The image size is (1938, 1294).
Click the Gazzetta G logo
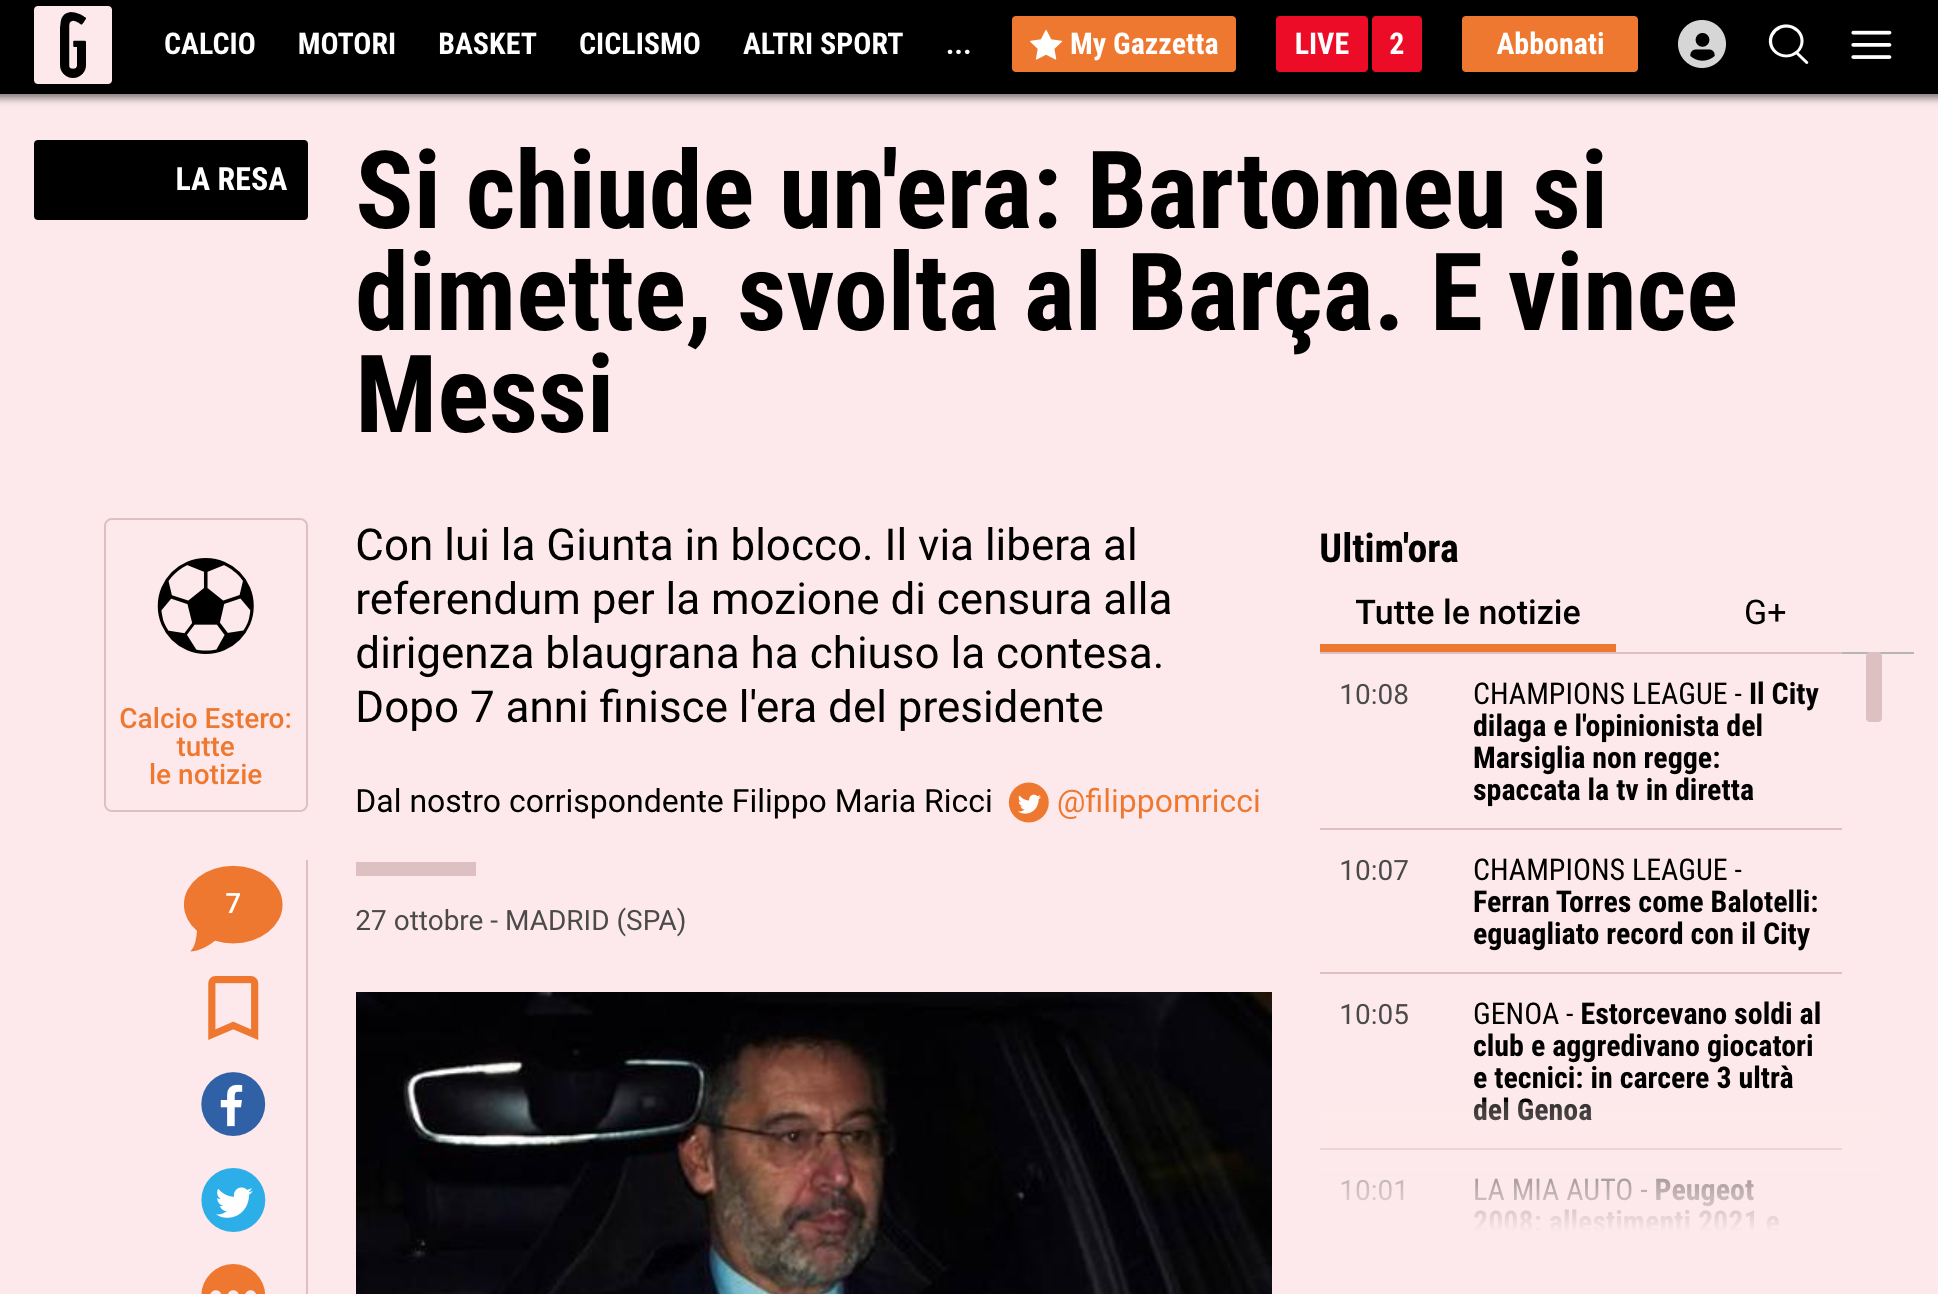click(x=73, y=45)
